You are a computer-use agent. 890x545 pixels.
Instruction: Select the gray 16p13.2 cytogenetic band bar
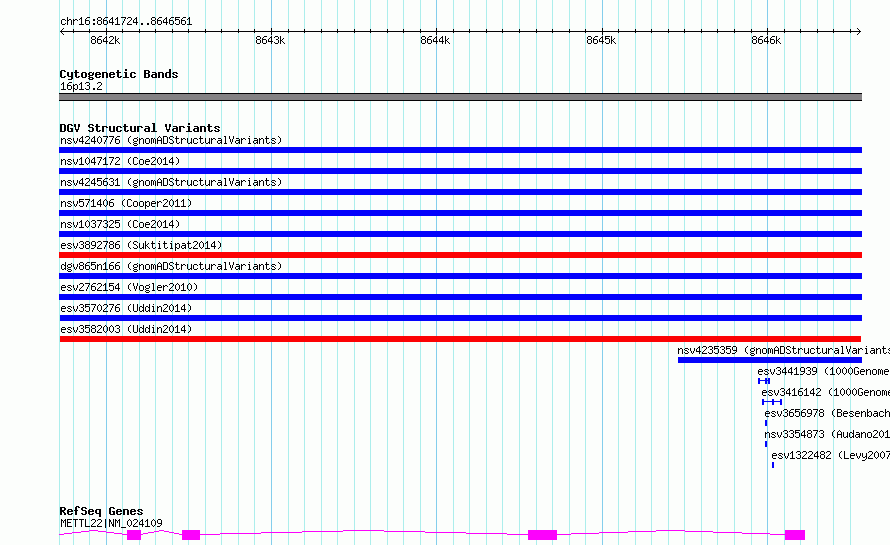point(460,97)
